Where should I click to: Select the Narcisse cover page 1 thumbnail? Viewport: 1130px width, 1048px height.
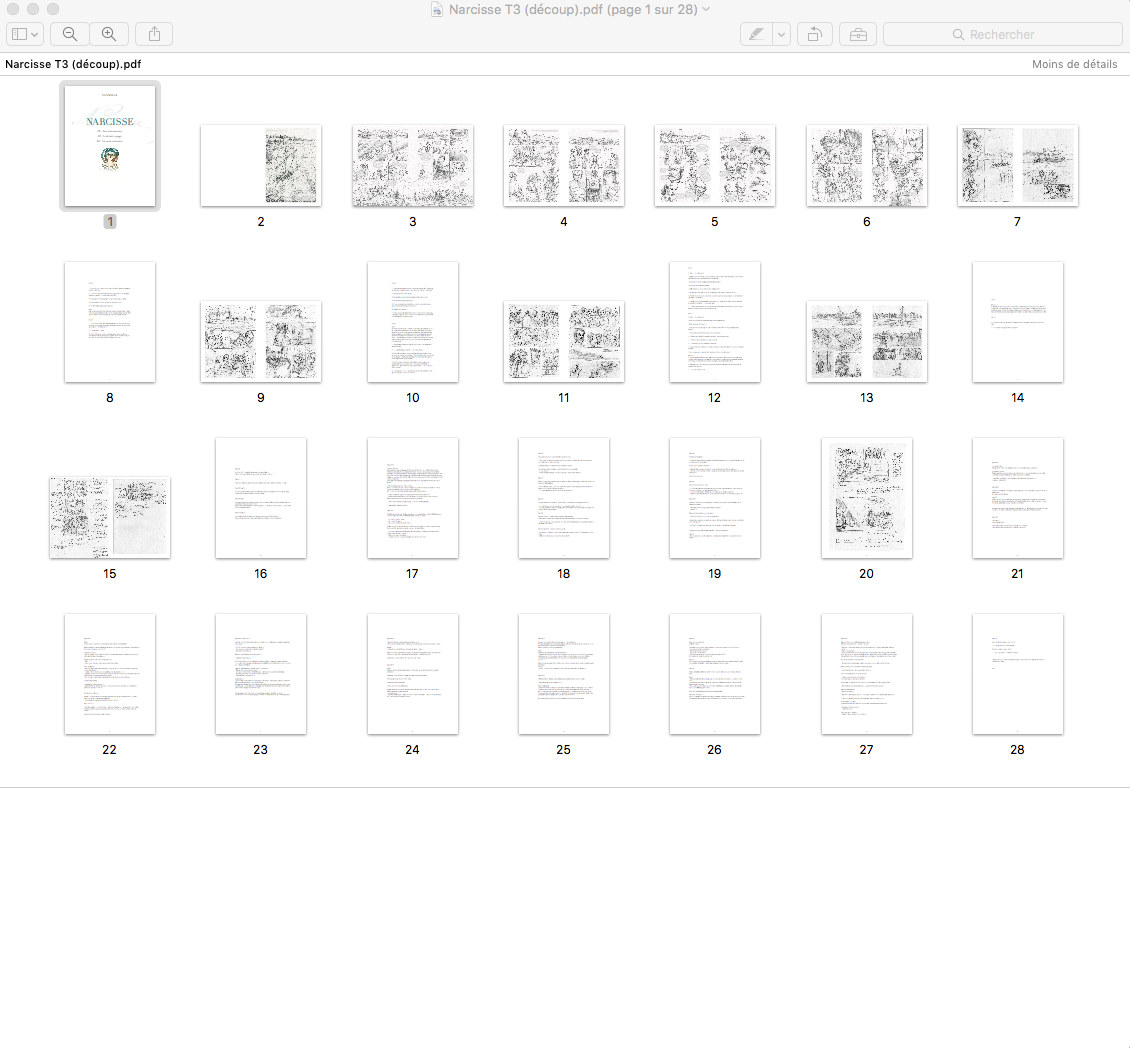click(110, 146)
